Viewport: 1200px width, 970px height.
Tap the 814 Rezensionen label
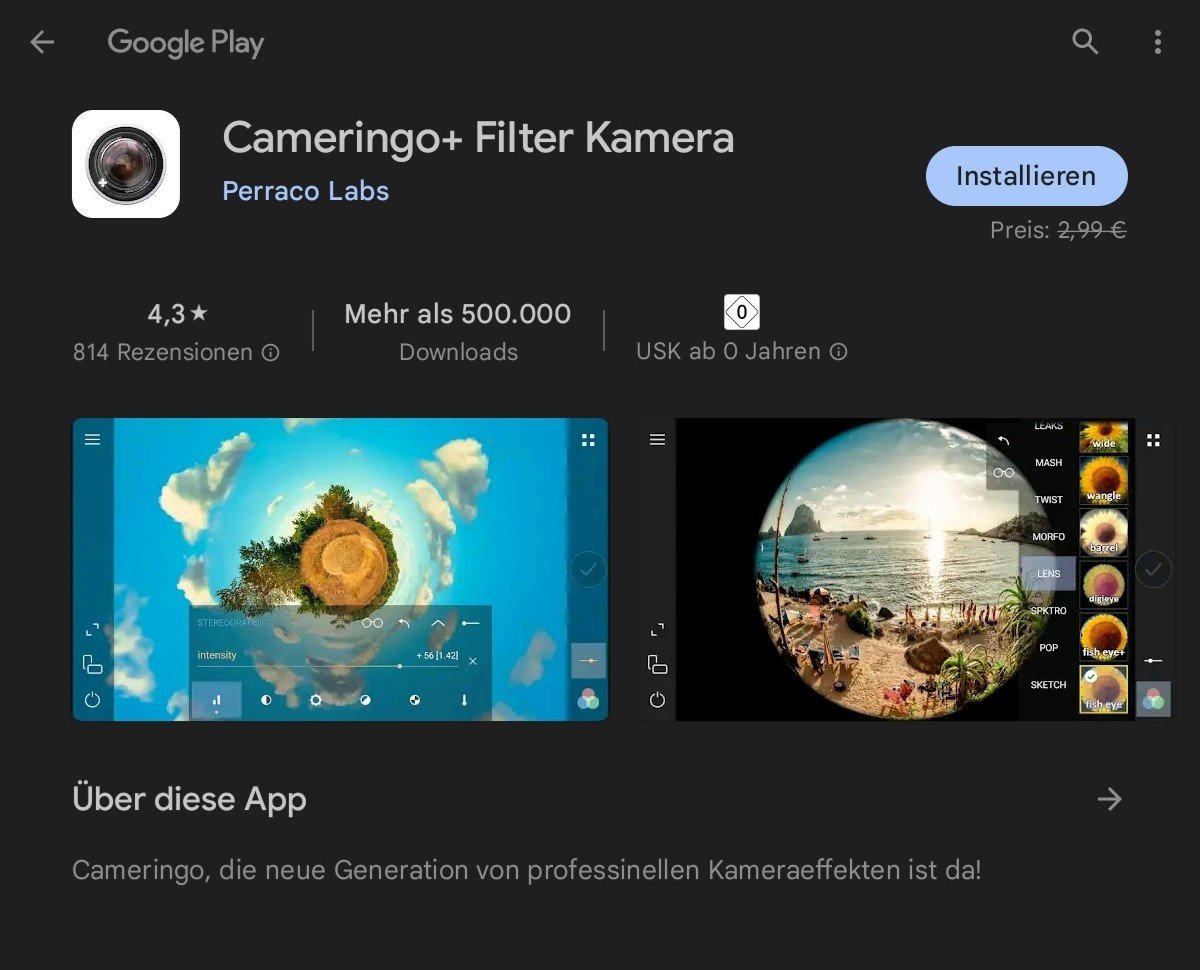pyautogui.click(x=163, y=352)
